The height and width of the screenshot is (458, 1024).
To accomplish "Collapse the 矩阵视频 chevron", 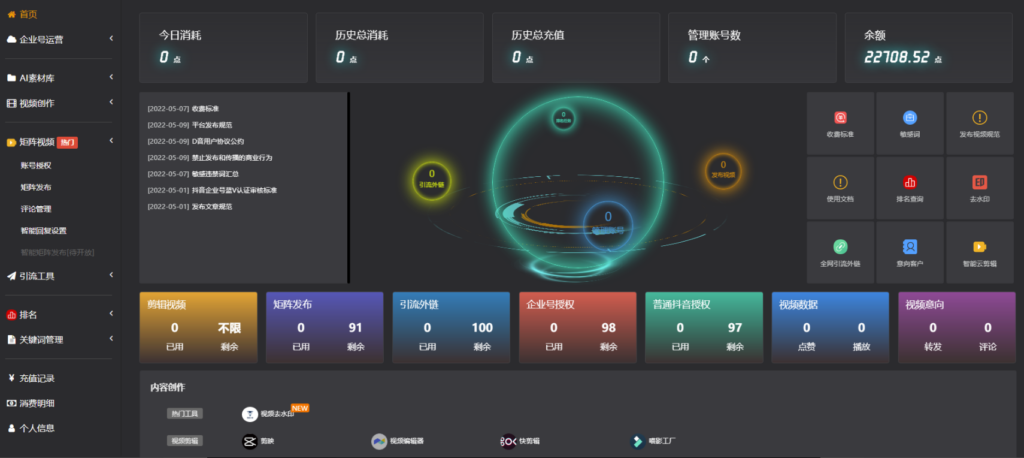I will (x=111, y=140).
